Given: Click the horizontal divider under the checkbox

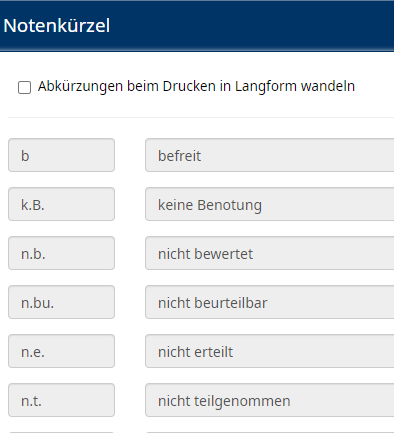Looking at the screenshot, I should point(201,117).
